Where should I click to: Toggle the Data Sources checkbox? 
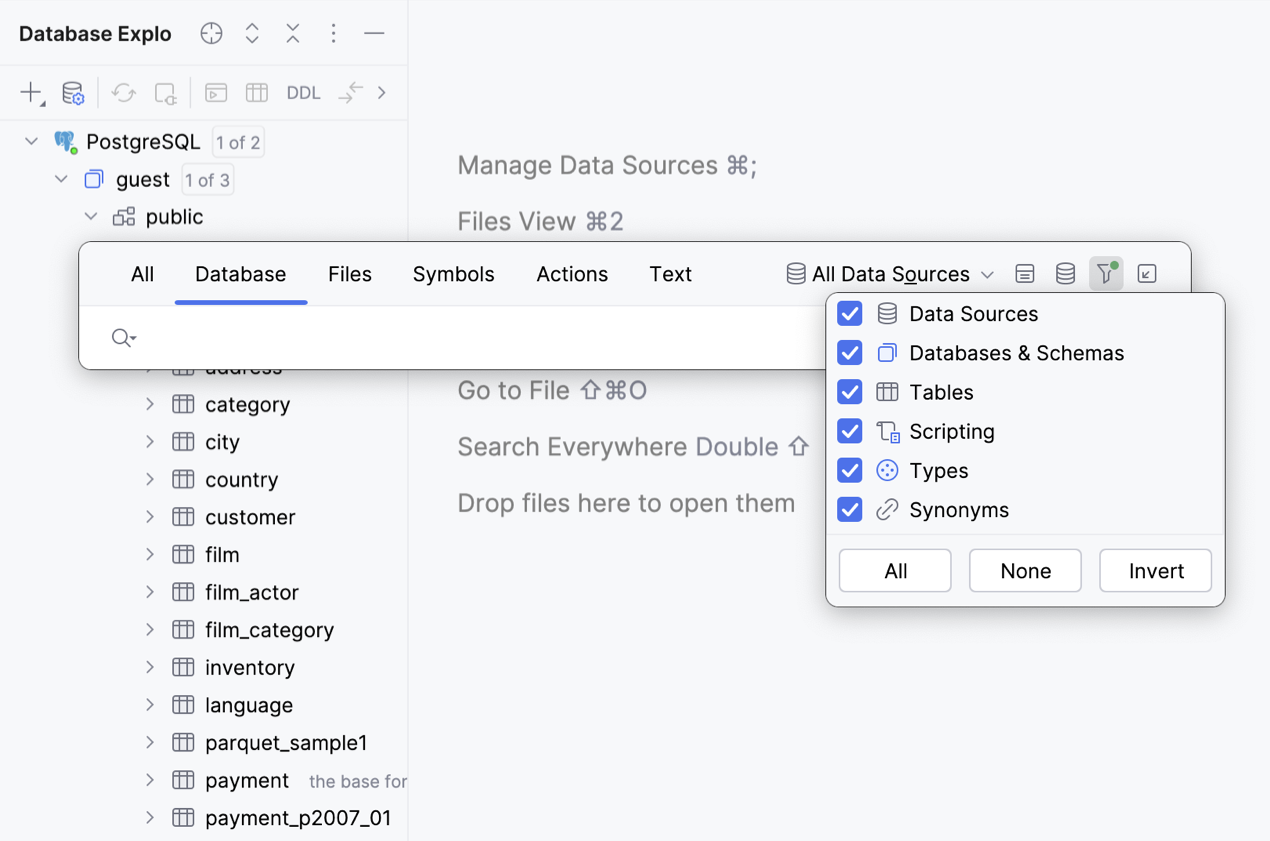(x=850, y=314)
